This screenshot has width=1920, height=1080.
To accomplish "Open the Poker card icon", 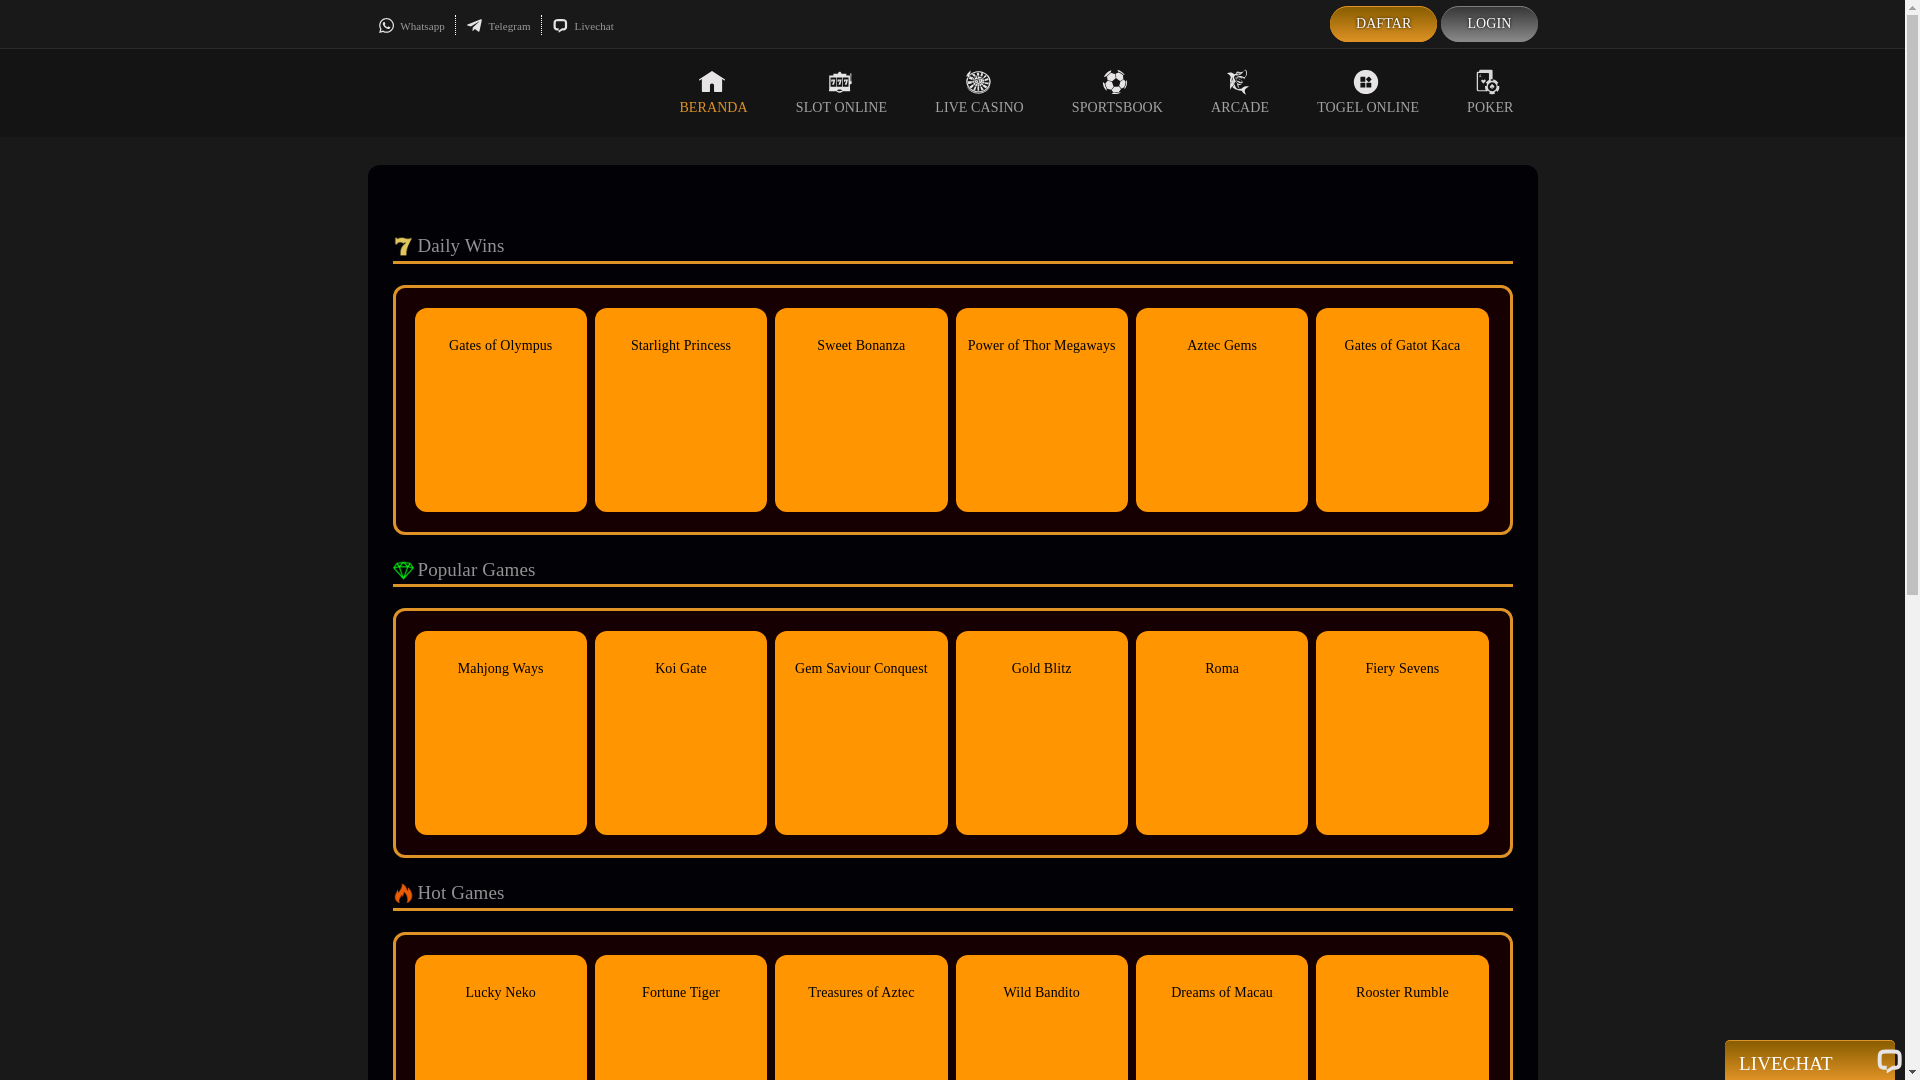I will click(x=1488, y=82).
